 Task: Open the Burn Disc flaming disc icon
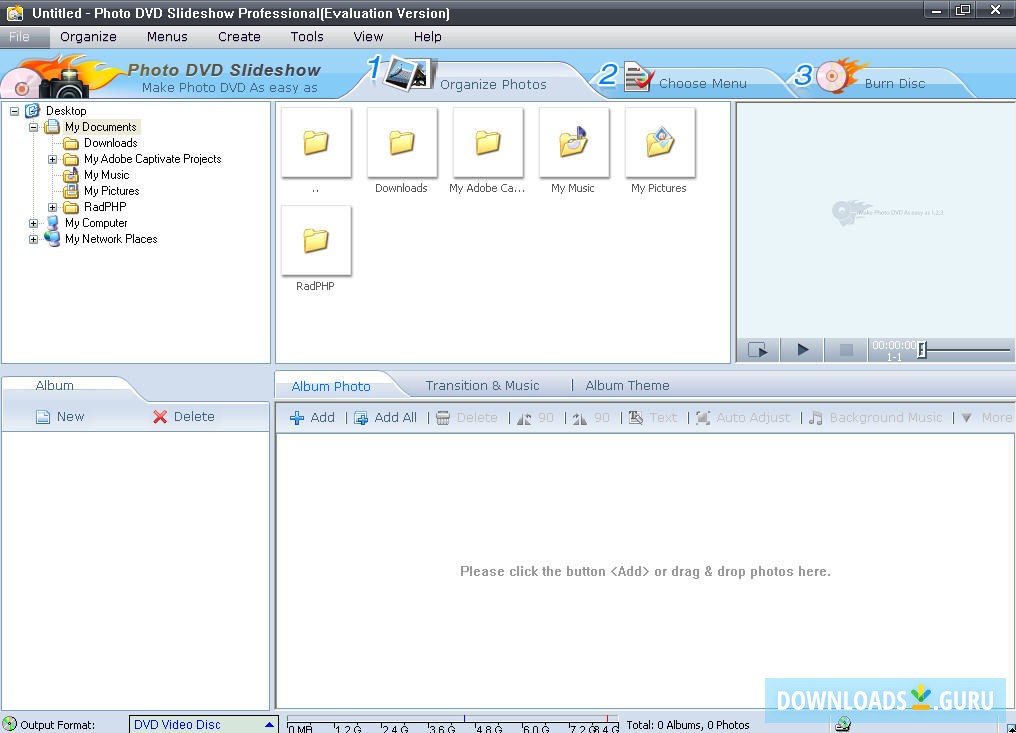840,75
